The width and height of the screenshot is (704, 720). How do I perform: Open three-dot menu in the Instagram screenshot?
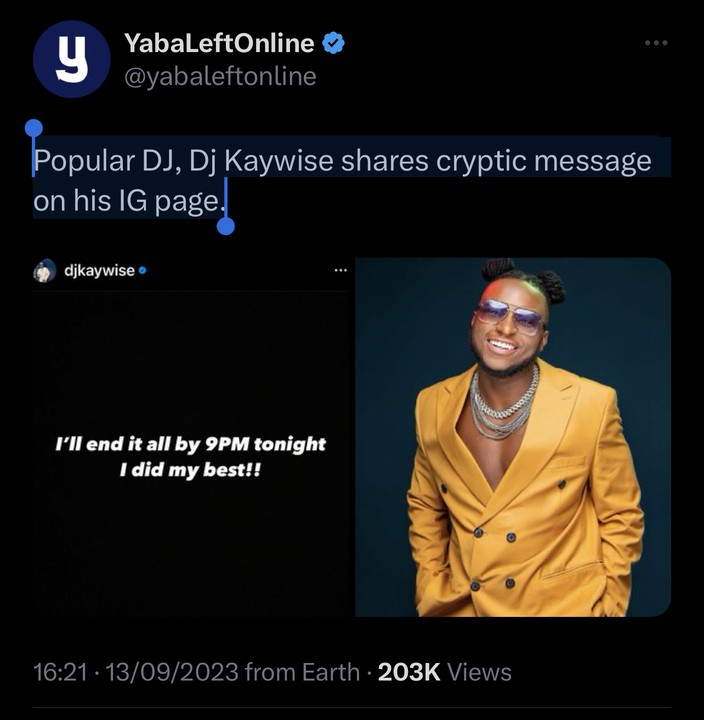click(x=341, y=270)
